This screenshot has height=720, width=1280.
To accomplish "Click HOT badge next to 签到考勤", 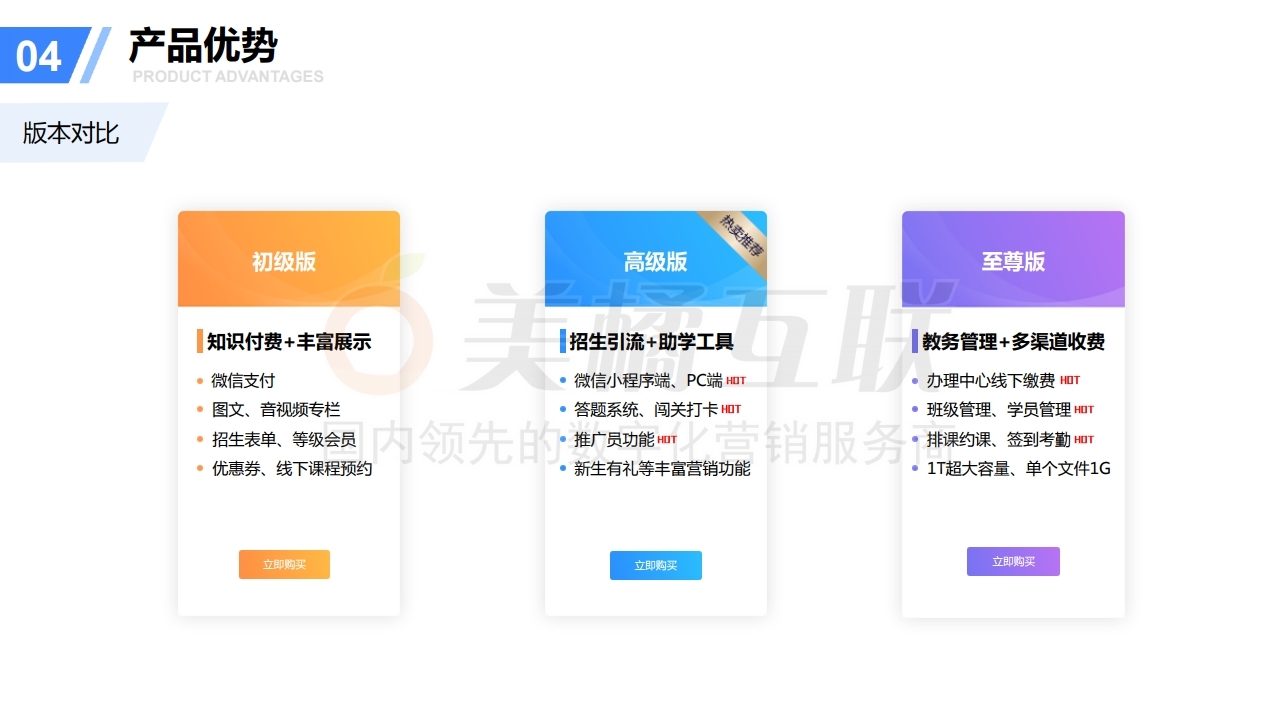I will [x=1084, y=440].
